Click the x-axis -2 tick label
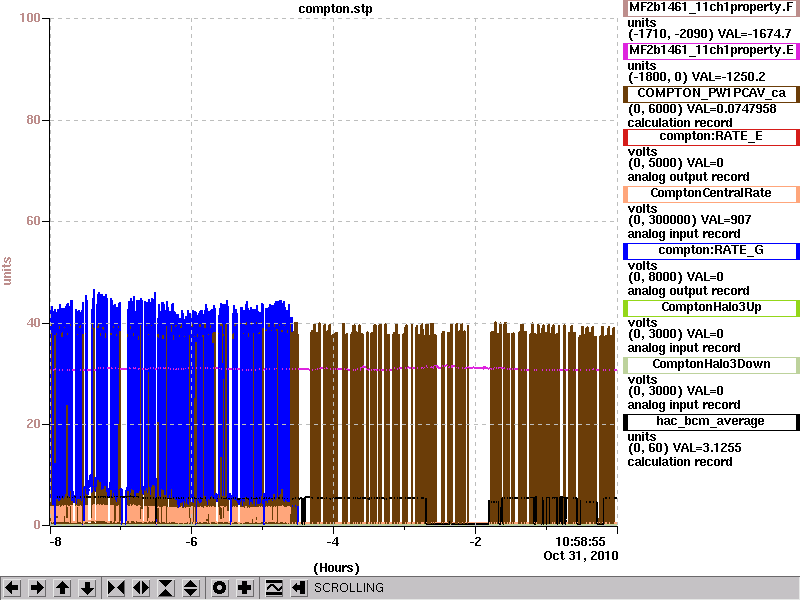 [475, 542]
